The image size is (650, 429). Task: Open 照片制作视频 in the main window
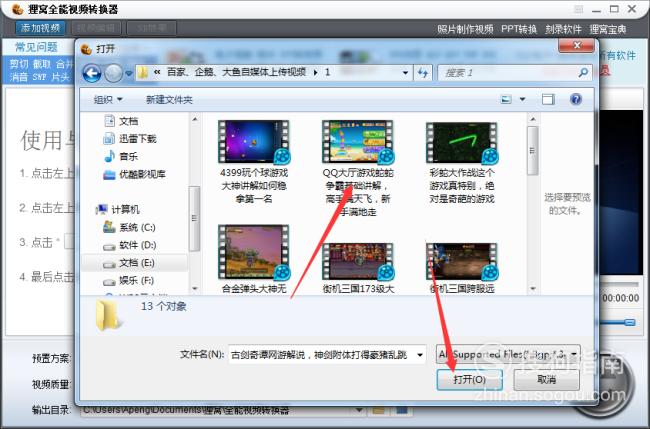465,29
